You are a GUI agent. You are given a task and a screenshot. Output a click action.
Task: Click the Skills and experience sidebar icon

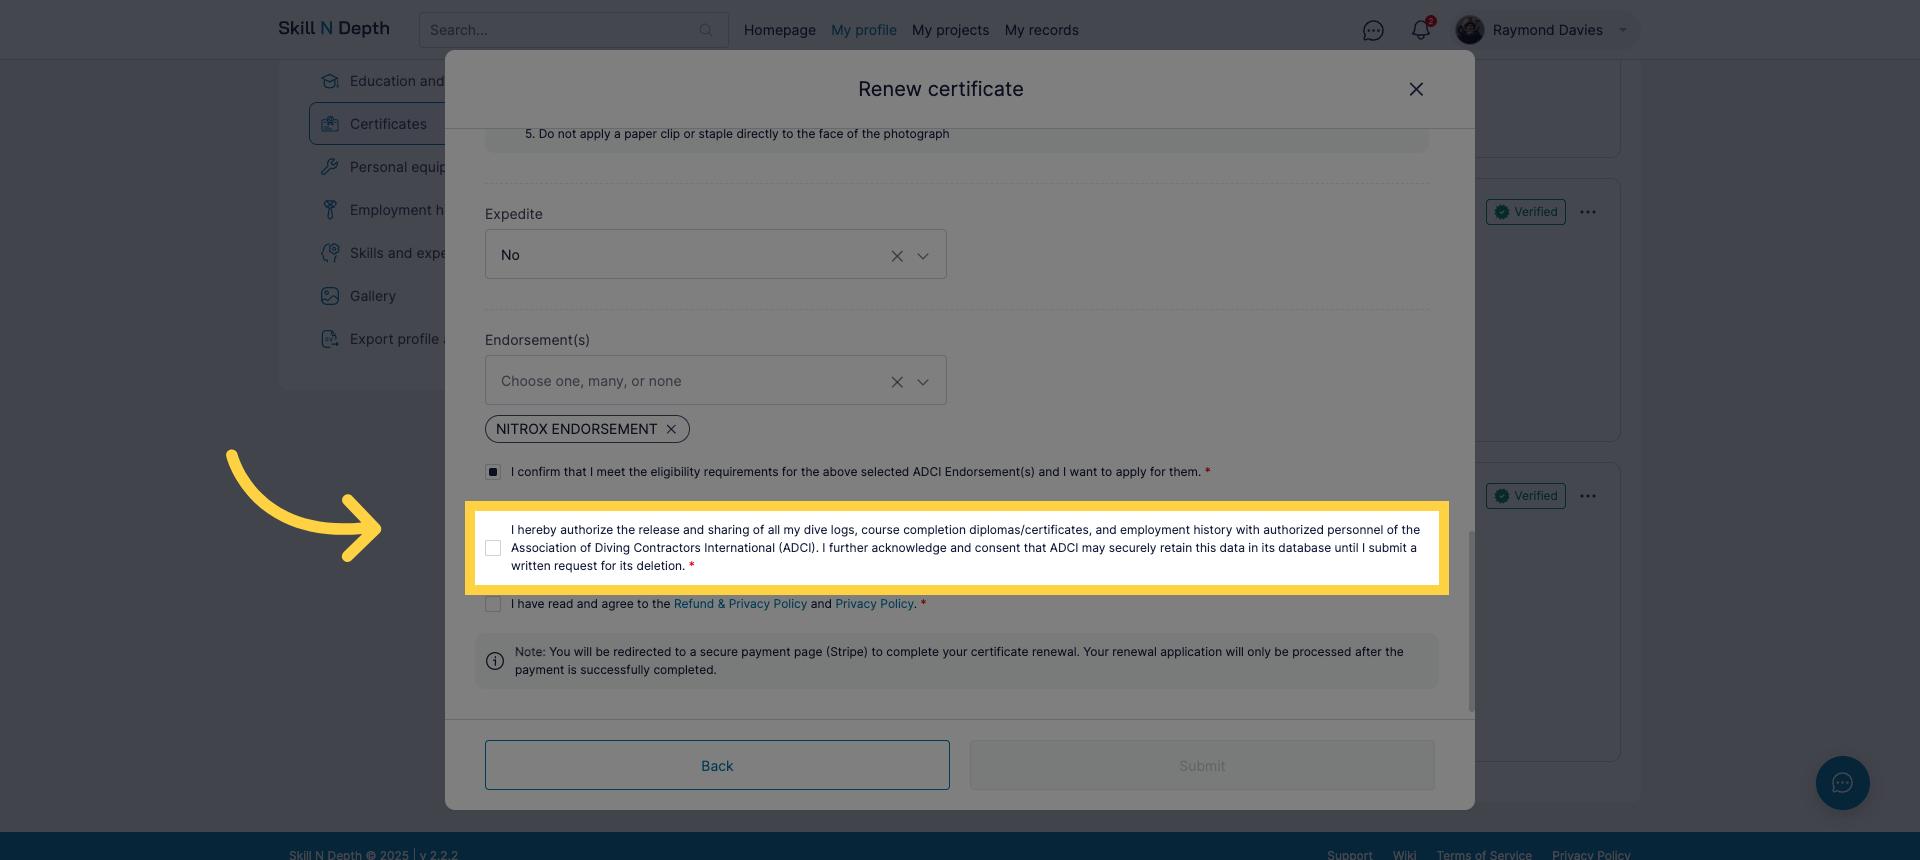point(330,253)
